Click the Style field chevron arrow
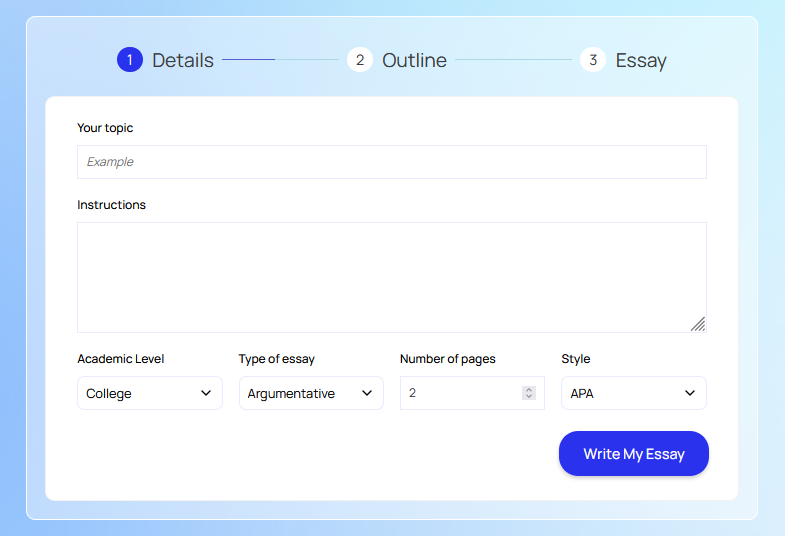 [690, 393]
